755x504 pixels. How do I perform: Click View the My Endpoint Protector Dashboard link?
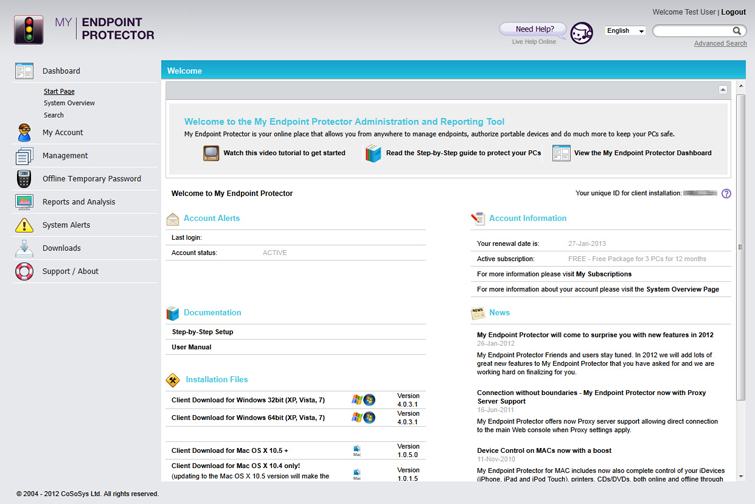(x=643, y=153)
